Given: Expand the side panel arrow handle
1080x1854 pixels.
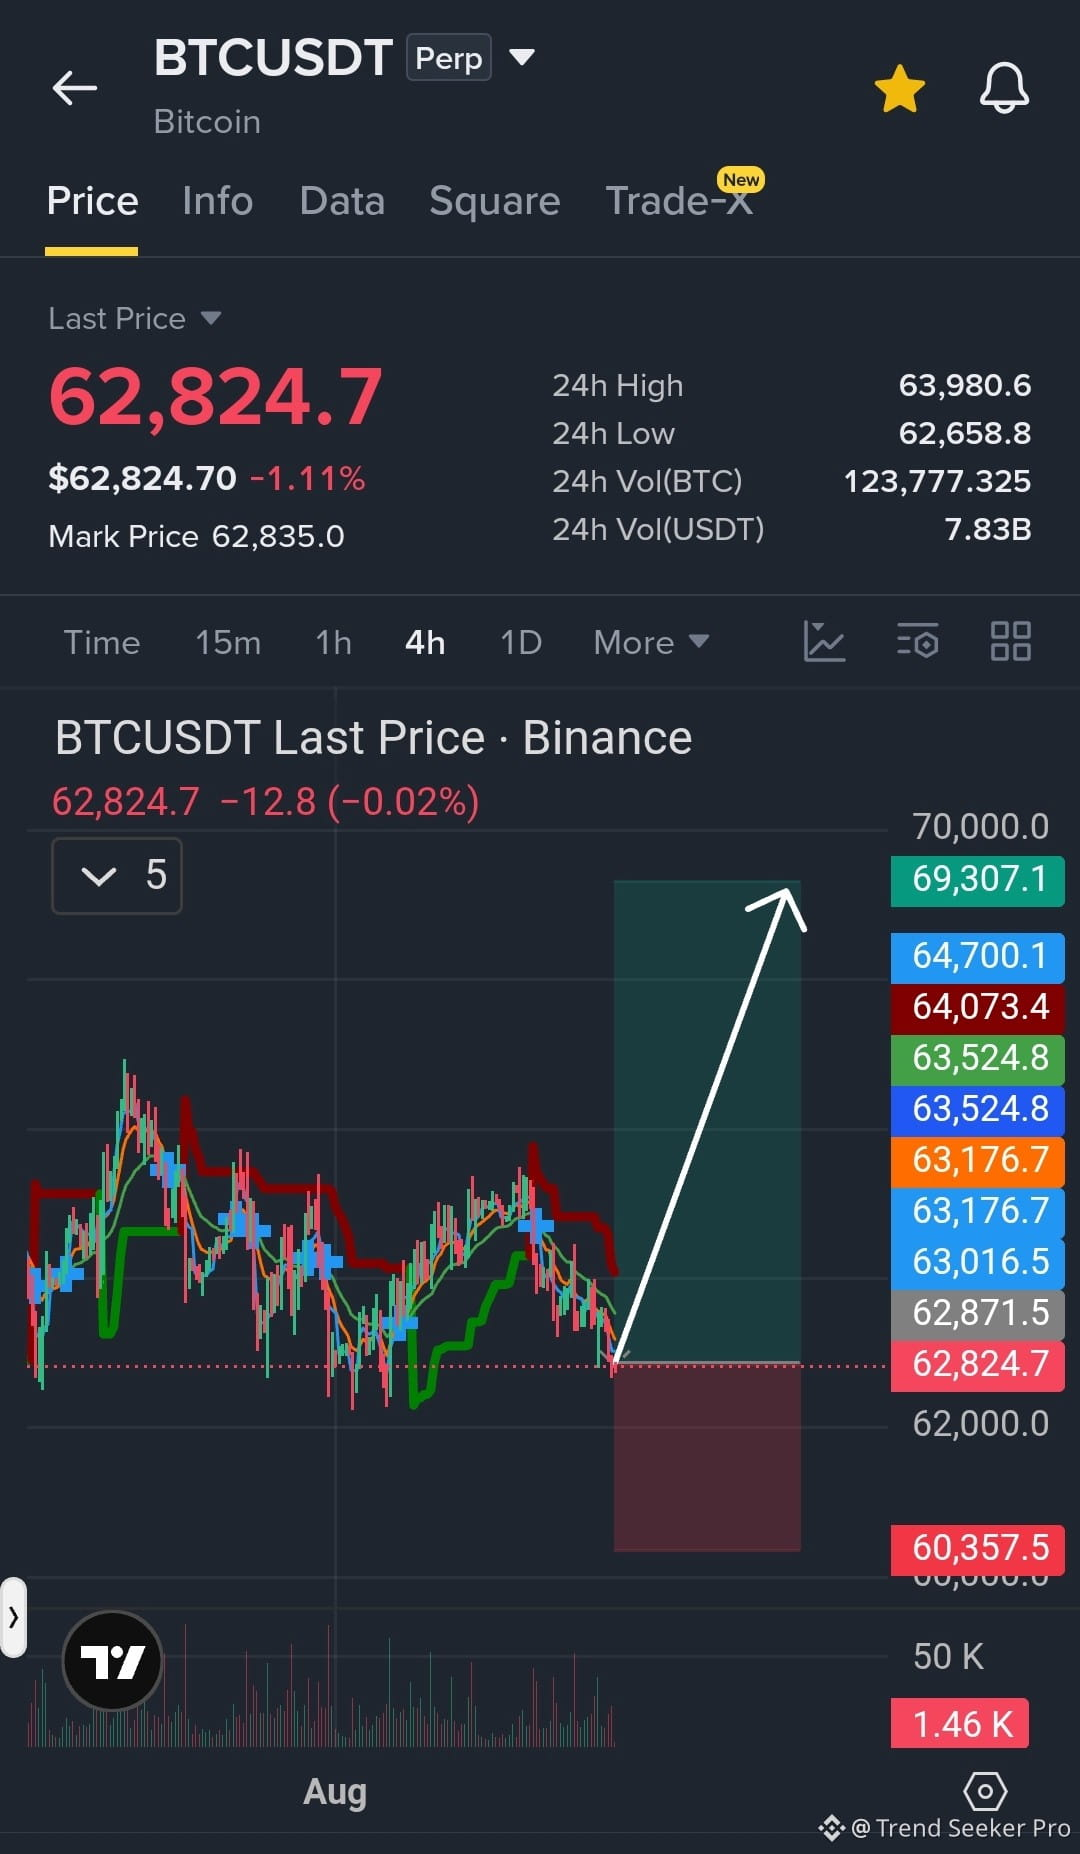Looking at the screenshot, I should point(13,1617).
